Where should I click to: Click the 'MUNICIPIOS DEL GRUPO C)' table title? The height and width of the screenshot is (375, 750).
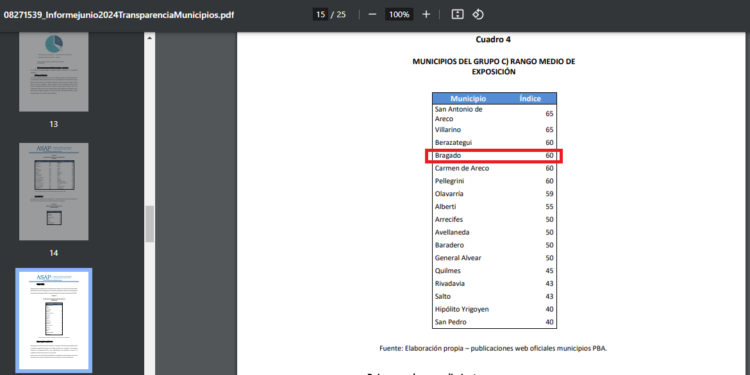[x=494, y=66]
